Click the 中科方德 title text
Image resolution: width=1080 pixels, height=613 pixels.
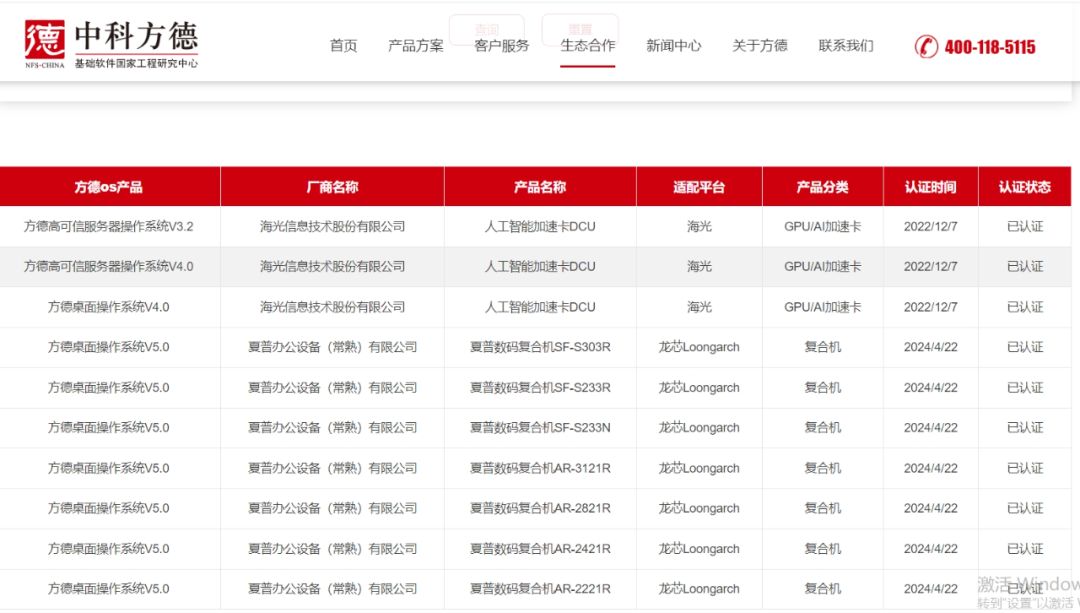136,36
